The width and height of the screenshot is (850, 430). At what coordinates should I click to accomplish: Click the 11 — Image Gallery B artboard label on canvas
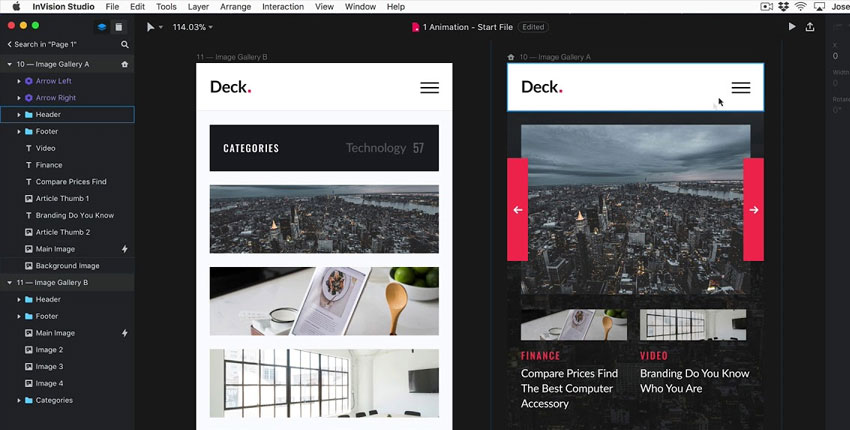tap(232, 57)
